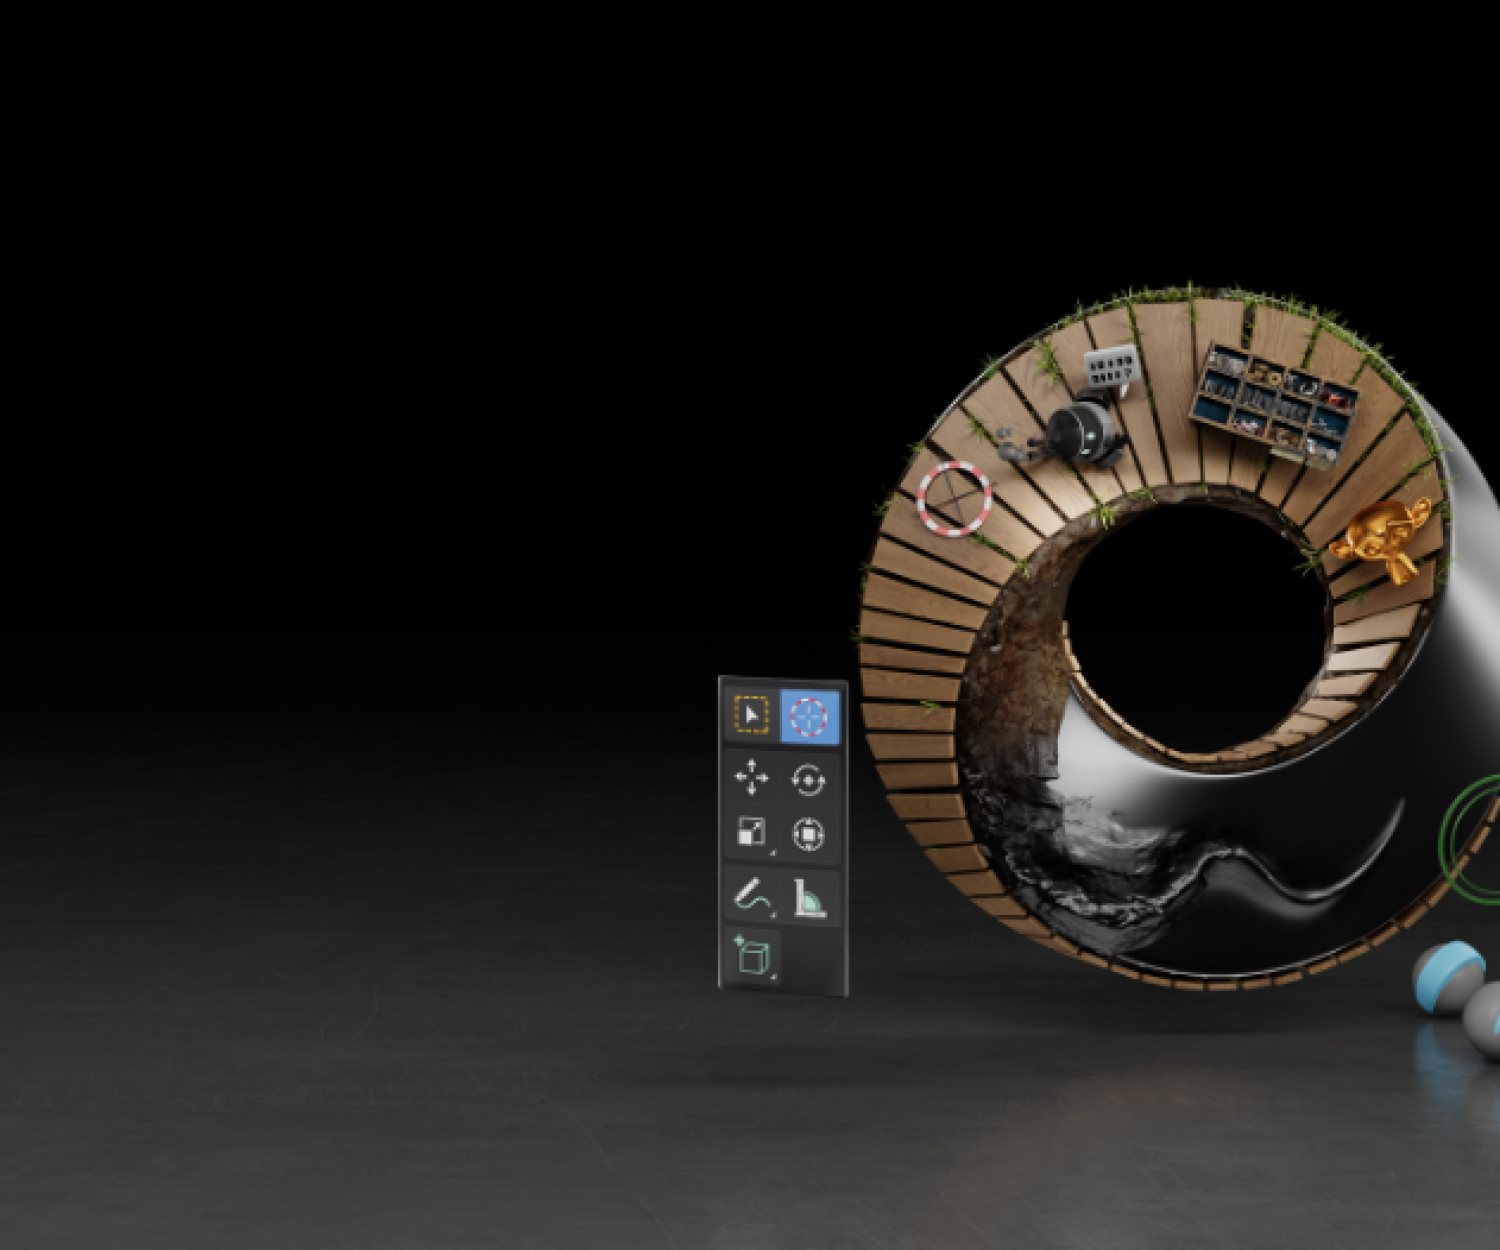Choose the Measure ruler tool

coord(809,898)
